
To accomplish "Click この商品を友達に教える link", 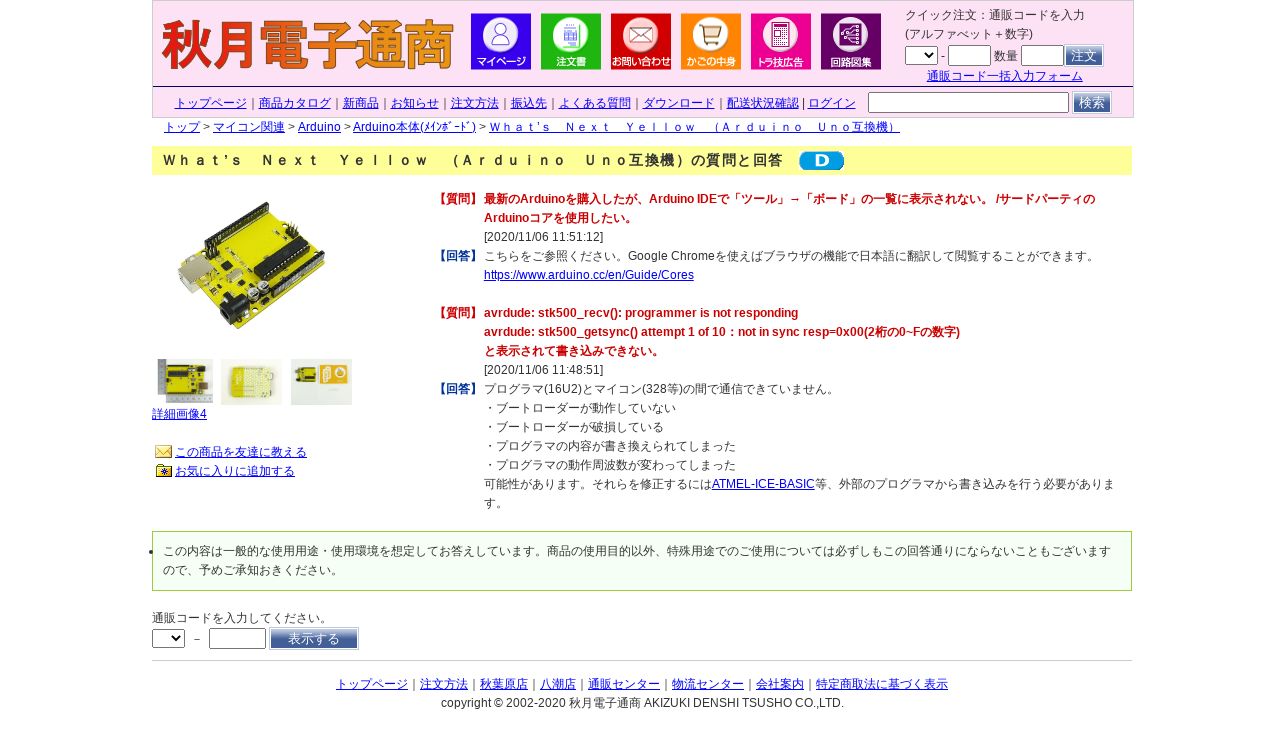I will point(241,452).
